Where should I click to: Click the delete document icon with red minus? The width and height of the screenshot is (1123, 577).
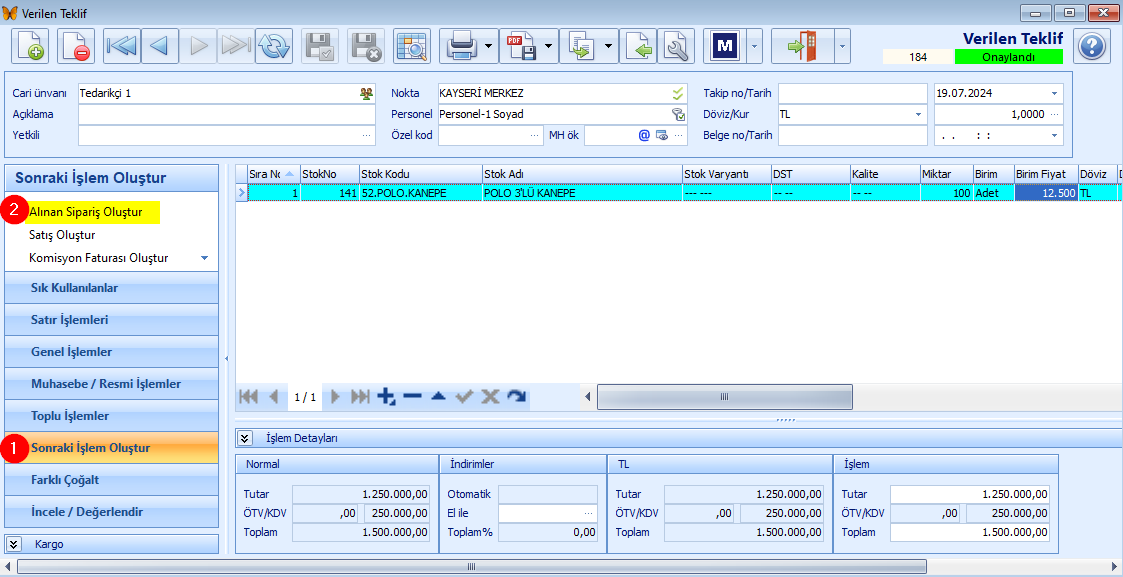point(76,46)
